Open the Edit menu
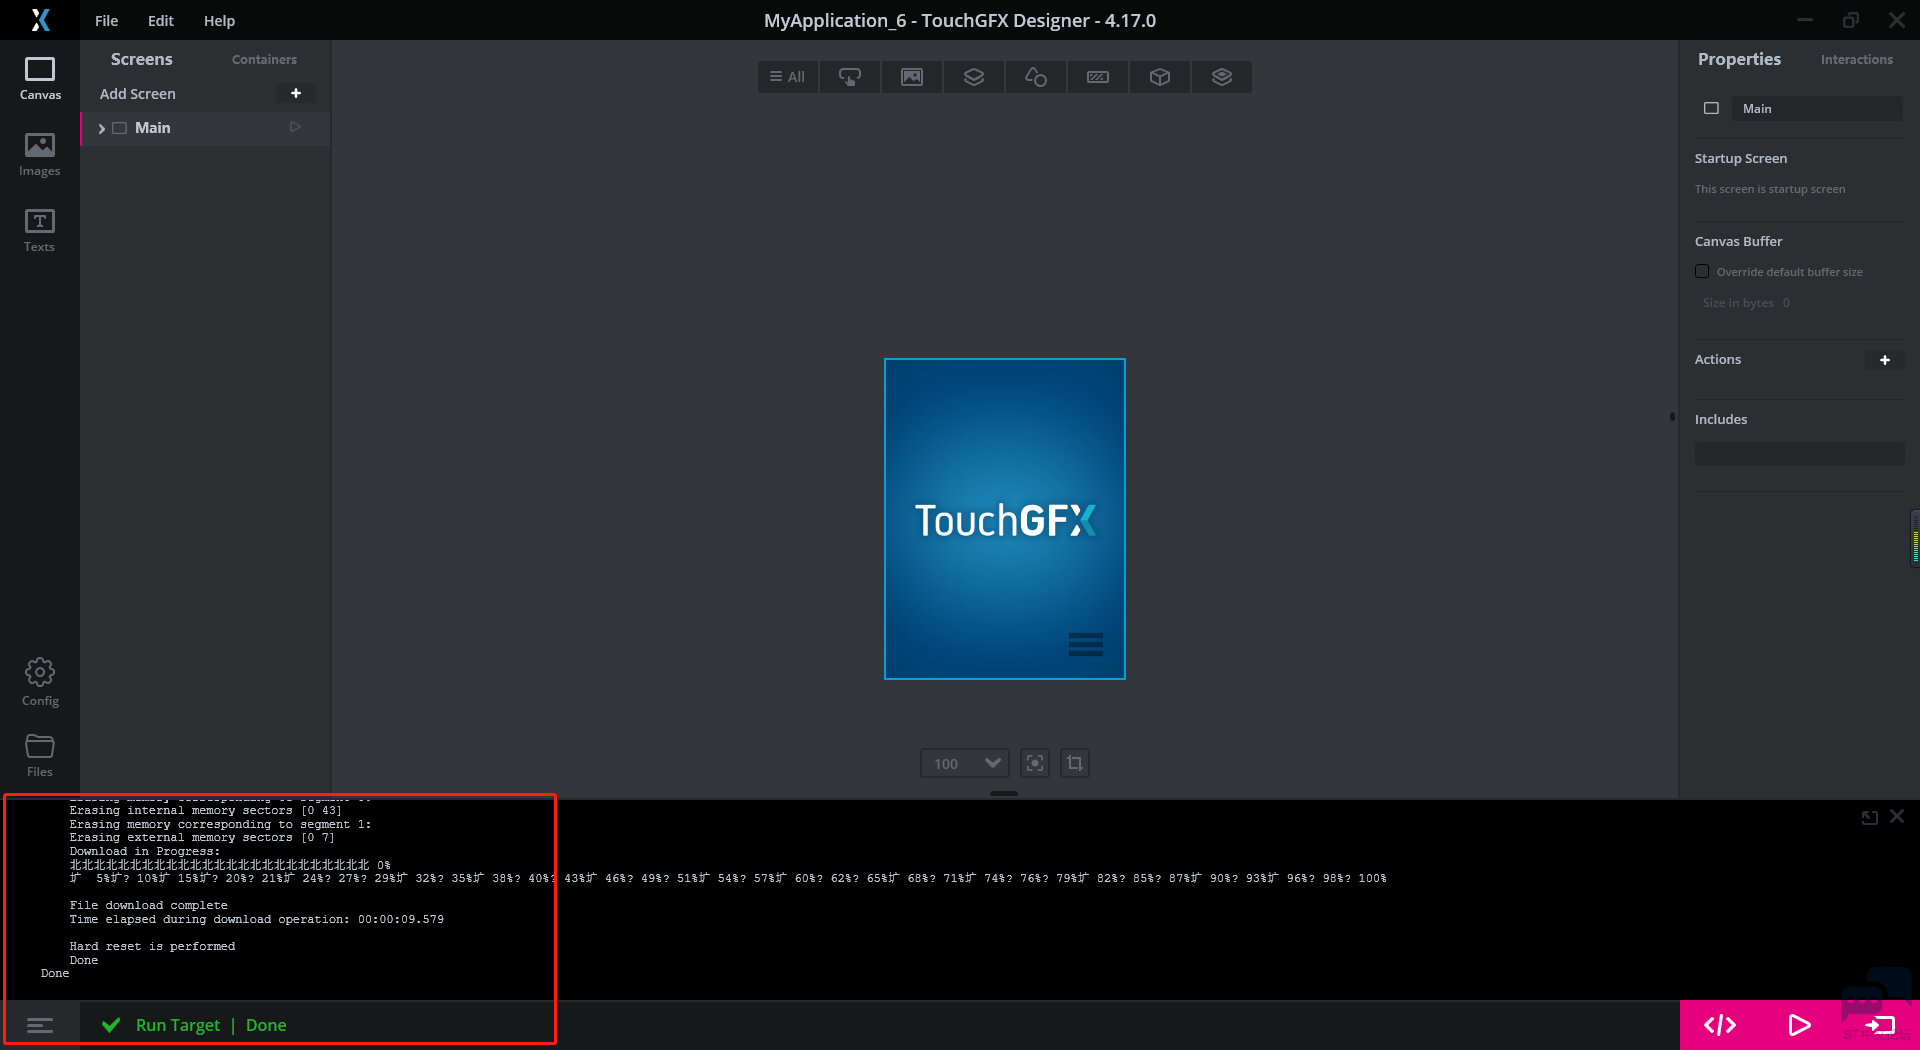The height and width of the screenshot is (1050, 1920). click(160, 20)
